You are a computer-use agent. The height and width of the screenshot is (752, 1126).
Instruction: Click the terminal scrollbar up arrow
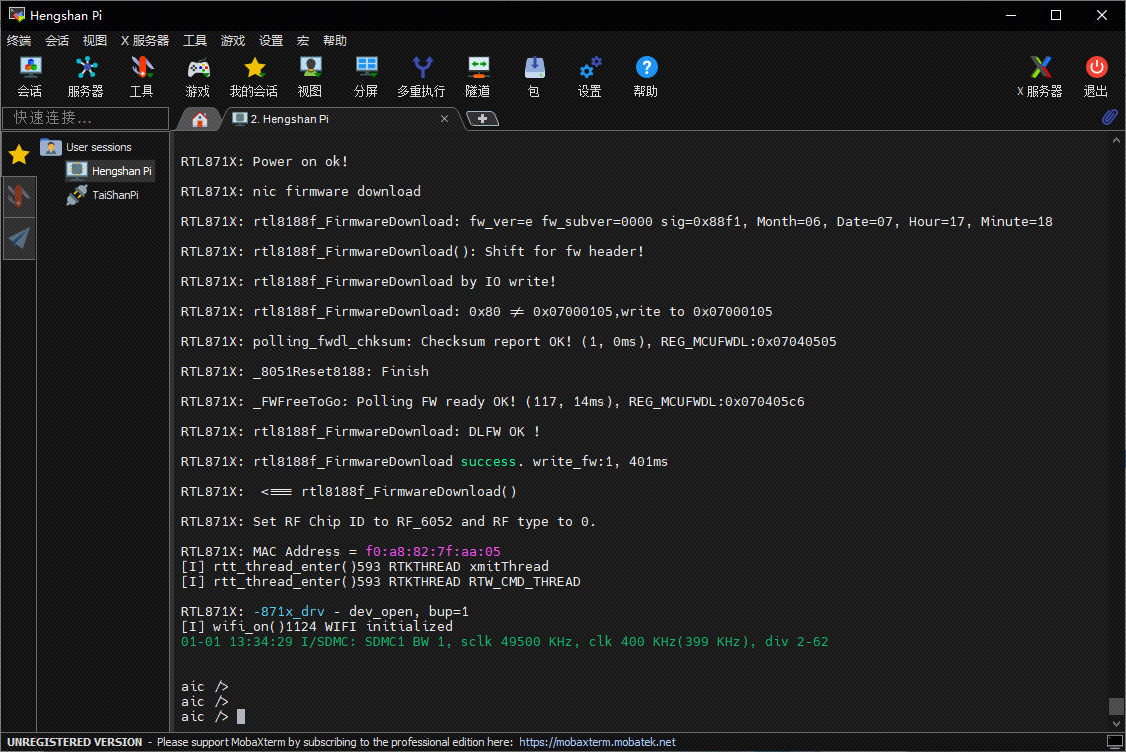(1116, 141)
